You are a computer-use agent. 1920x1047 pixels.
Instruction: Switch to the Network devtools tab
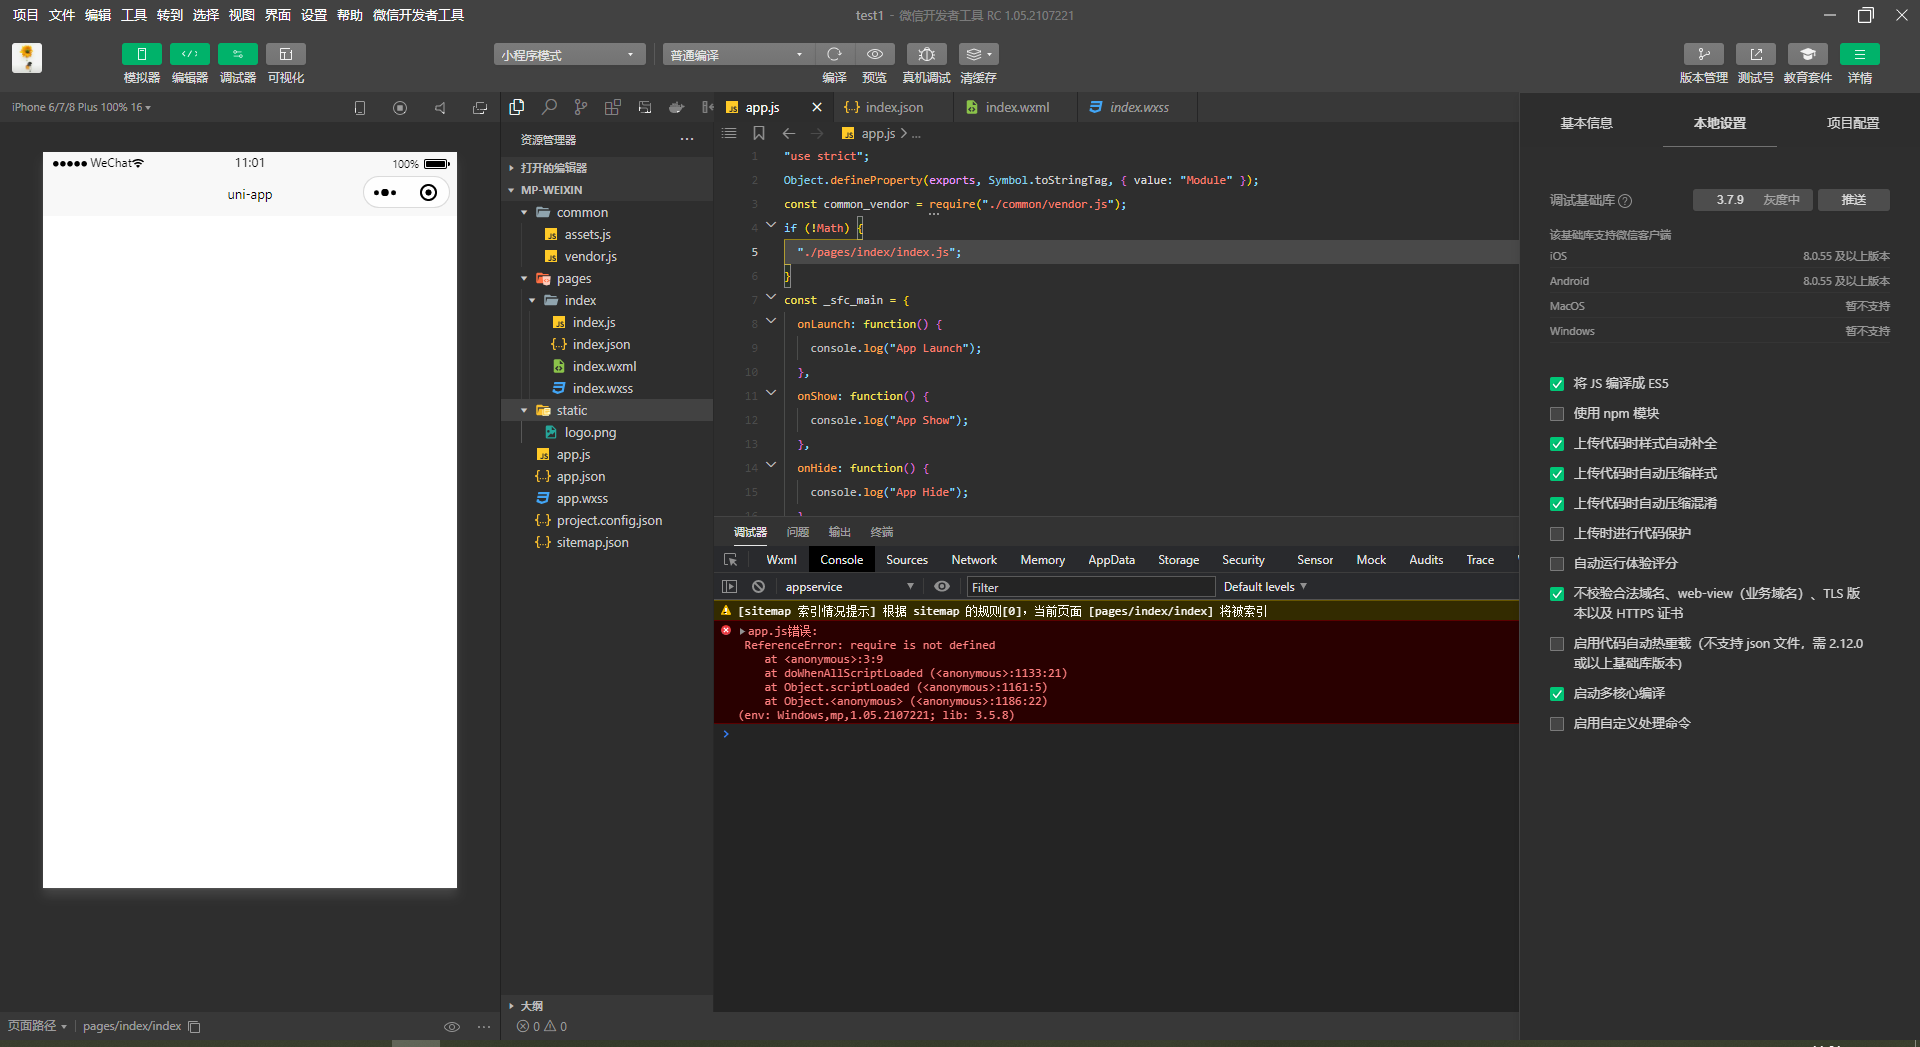(x=974, y=560)
